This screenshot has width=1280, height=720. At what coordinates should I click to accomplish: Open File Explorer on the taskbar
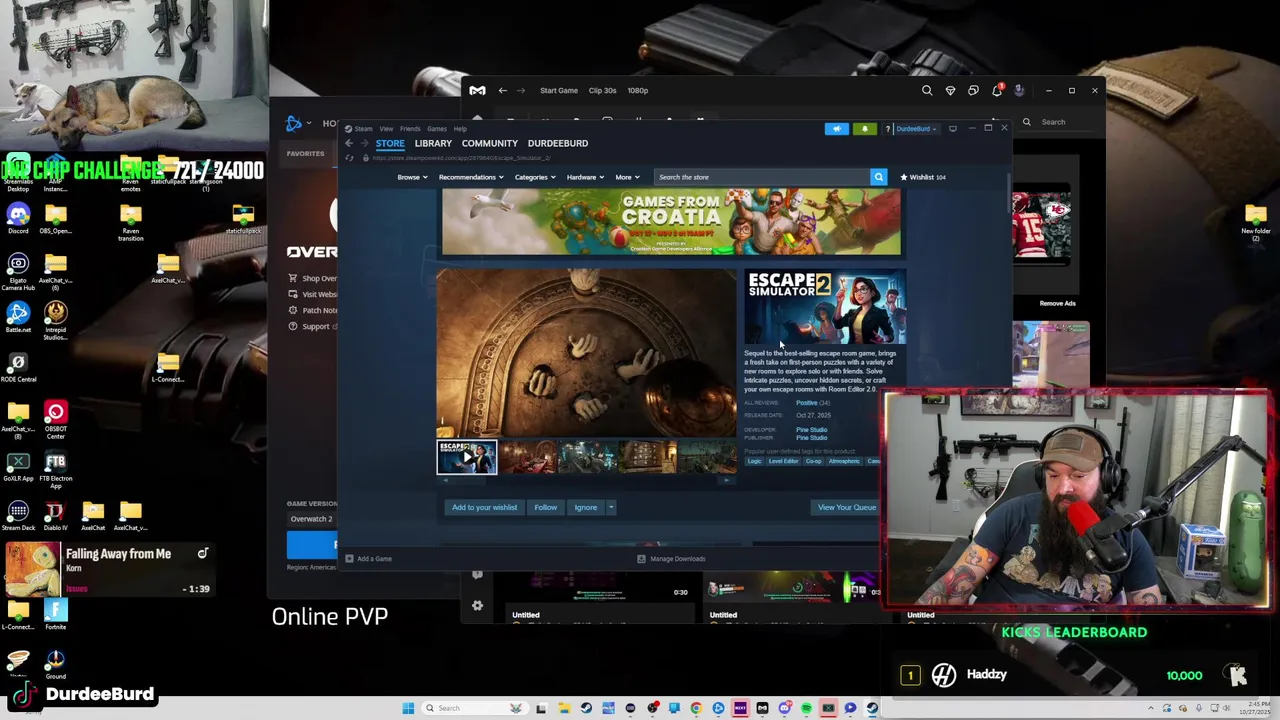click(564, 708)
